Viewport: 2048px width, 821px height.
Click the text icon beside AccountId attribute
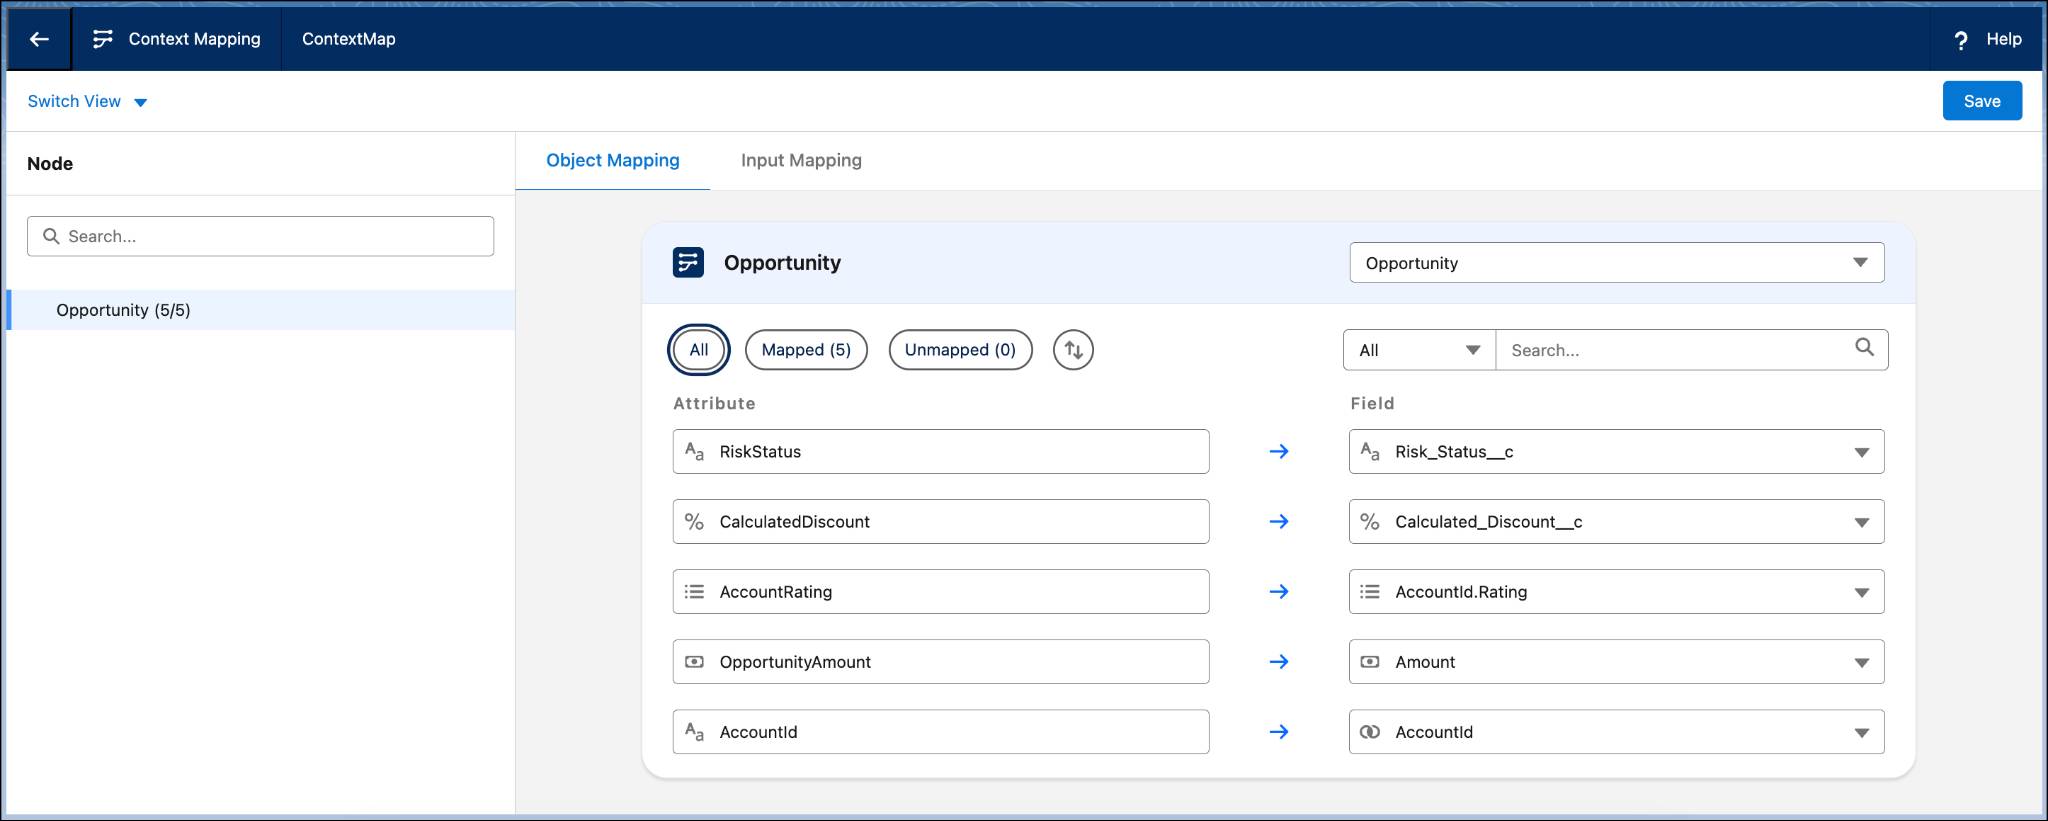pyautogui.click(x=694, y=731)
